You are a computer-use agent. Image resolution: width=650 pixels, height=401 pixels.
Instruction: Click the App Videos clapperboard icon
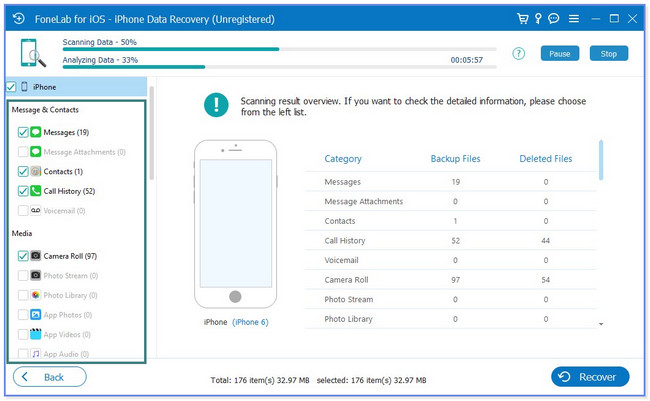(36, 334)
